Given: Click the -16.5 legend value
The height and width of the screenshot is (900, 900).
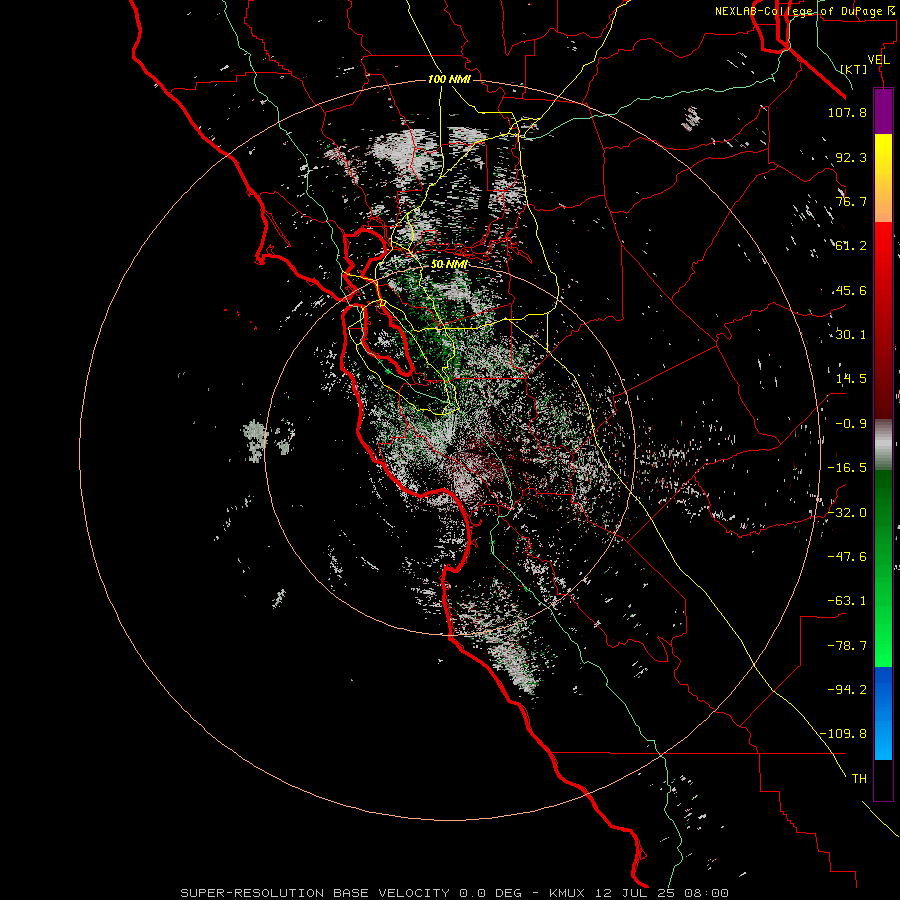Looking at the screenshot, I should [847, 468].
